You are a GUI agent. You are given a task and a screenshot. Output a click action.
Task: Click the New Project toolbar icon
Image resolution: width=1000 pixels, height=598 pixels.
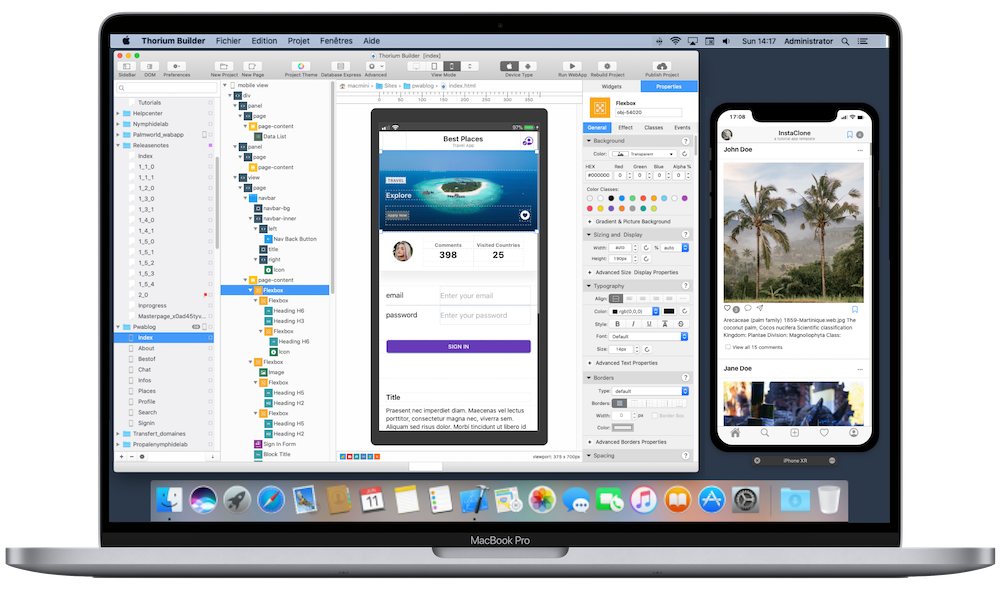223,66
